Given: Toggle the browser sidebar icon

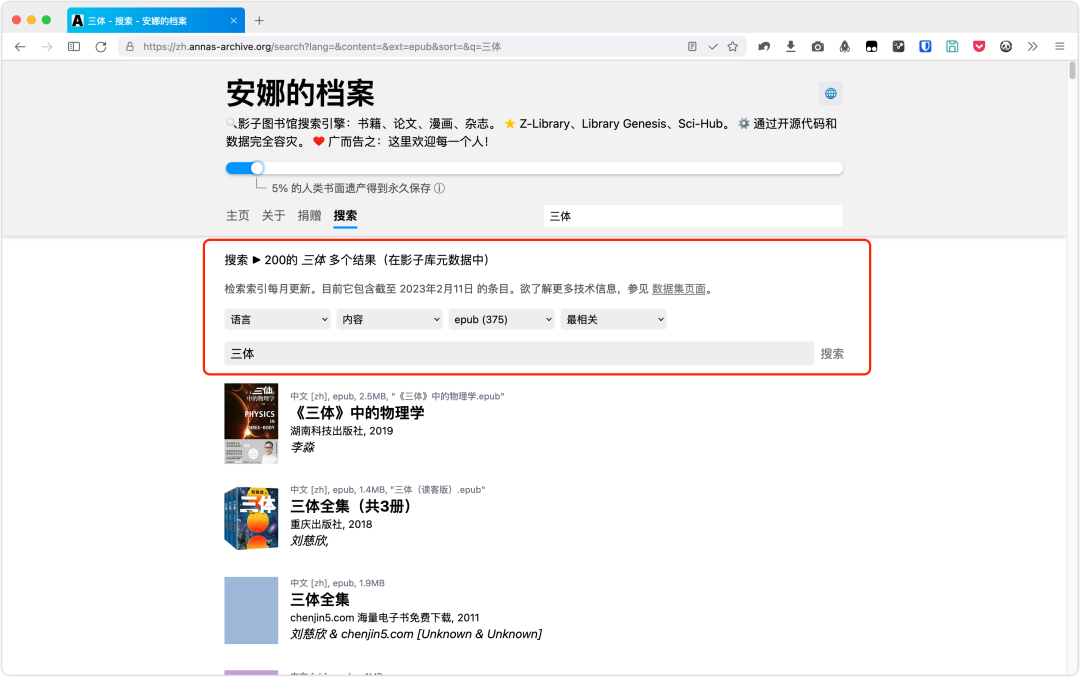Looking at the screenshot, I should [74, 47].
